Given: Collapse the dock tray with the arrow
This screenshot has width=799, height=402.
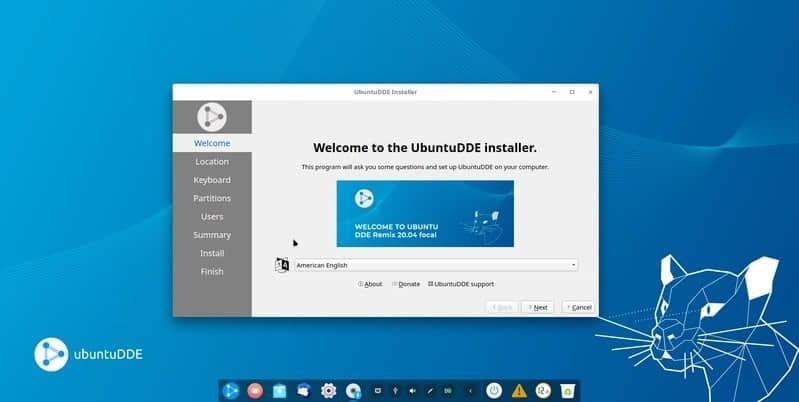Looking at the screenshot, I should [470, 390].
